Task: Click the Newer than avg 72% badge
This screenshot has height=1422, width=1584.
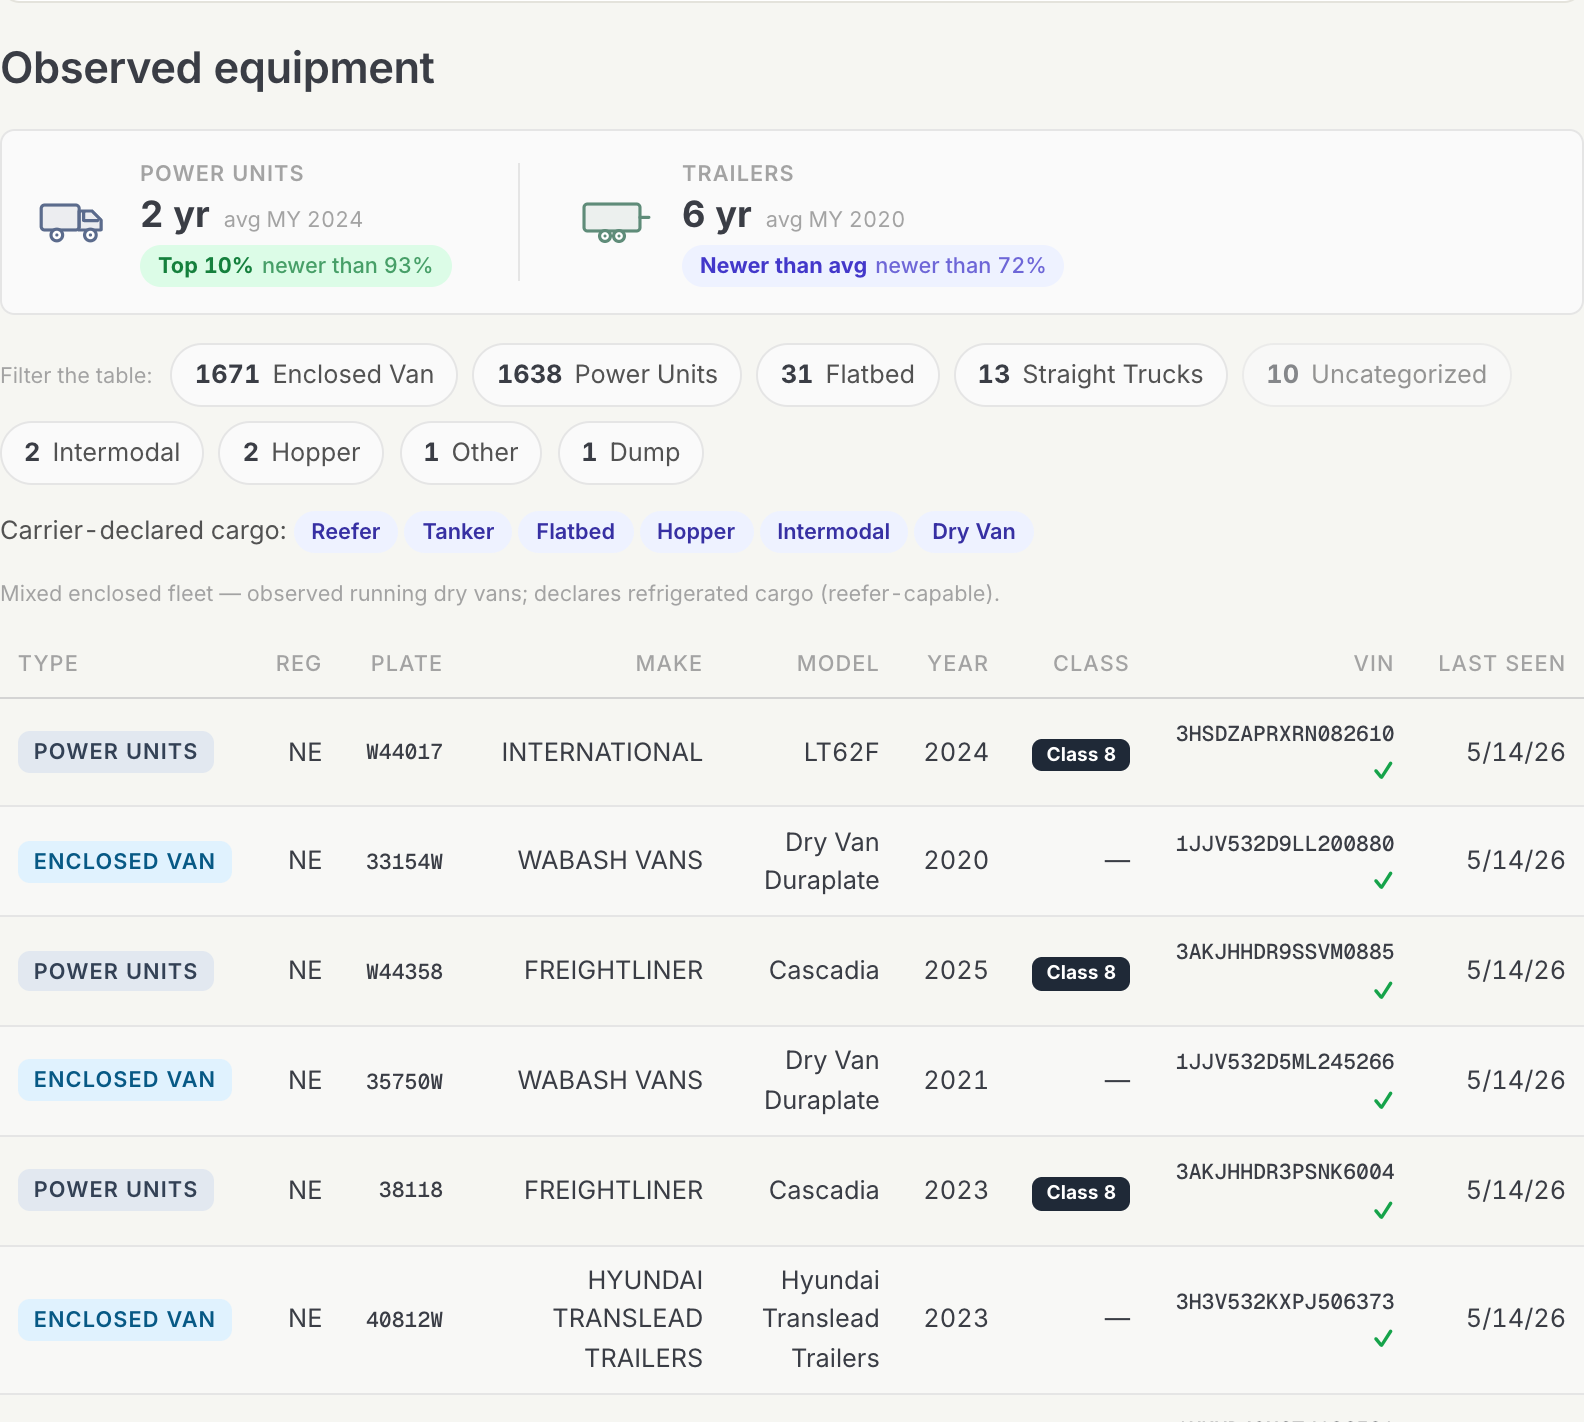Action: pyautogui.click(x=872, y=266)
